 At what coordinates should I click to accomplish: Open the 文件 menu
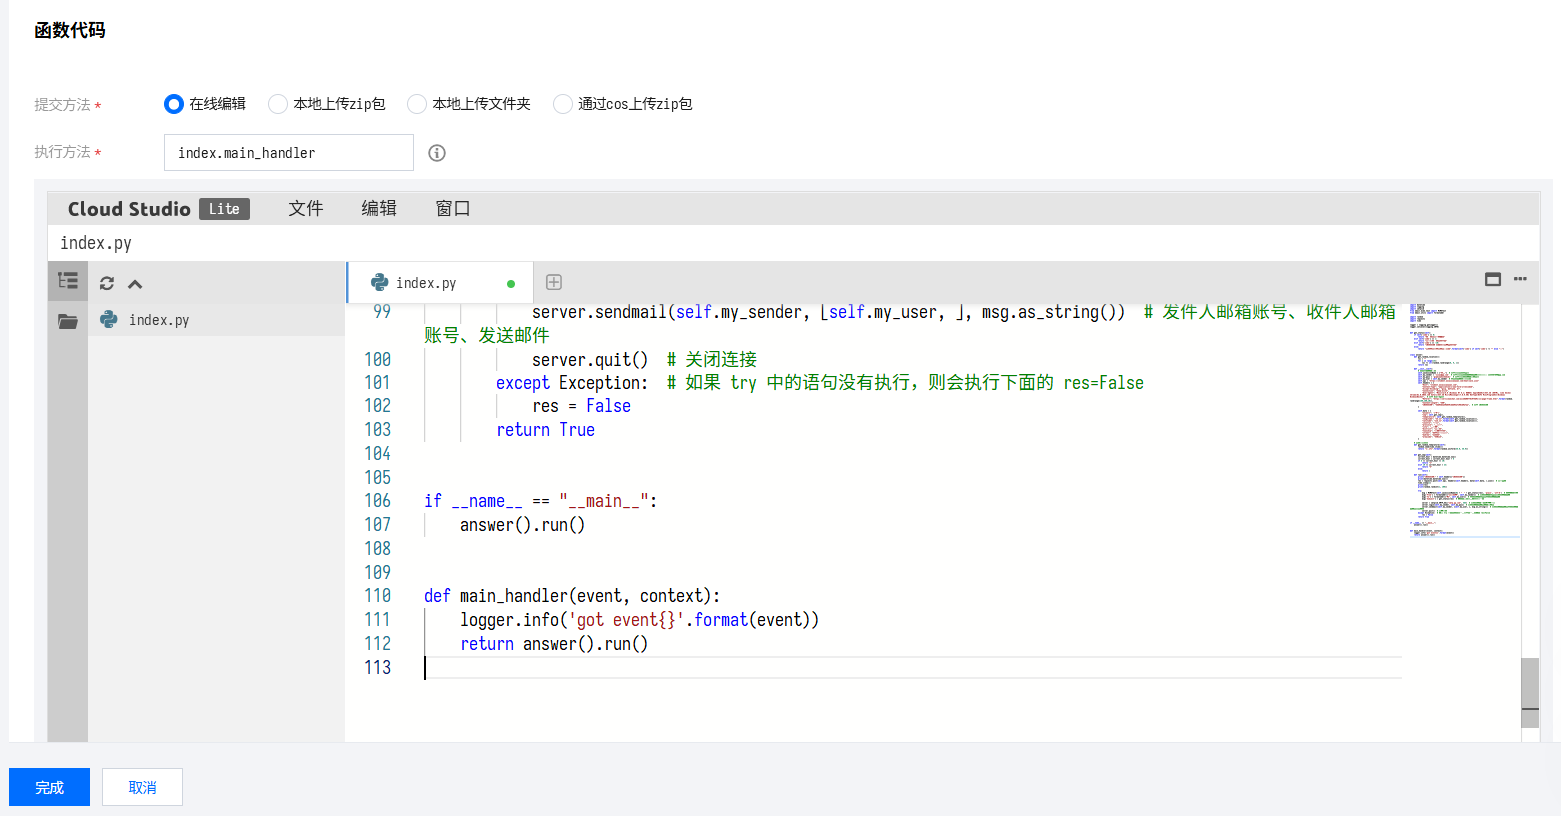point(305,208)
